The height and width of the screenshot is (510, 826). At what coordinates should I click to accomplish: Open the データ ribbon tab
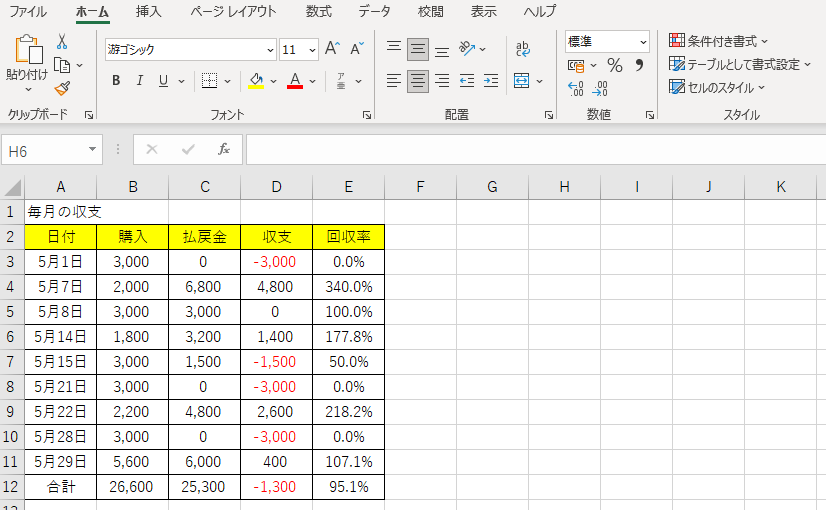click(374, 12)
